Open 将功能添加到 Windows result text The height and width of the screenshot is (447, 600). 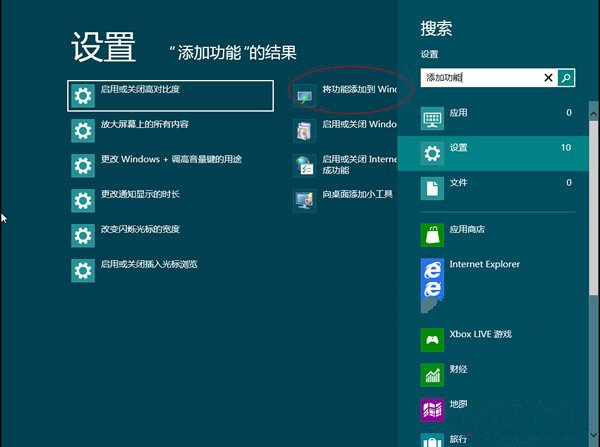359,89
